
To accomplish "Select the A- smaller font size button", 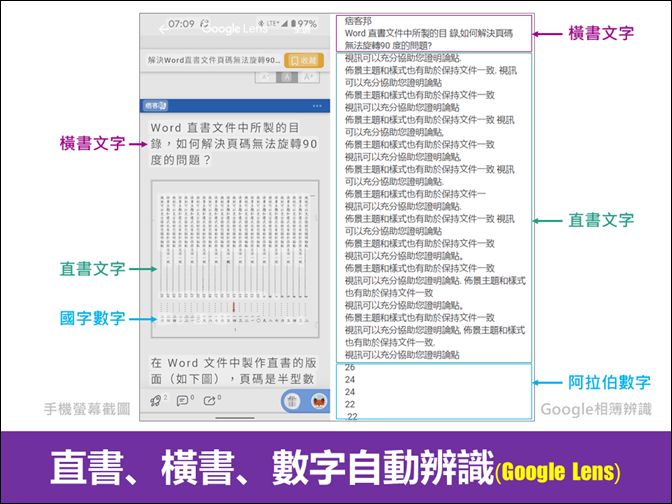I will [x=265, y=77].
